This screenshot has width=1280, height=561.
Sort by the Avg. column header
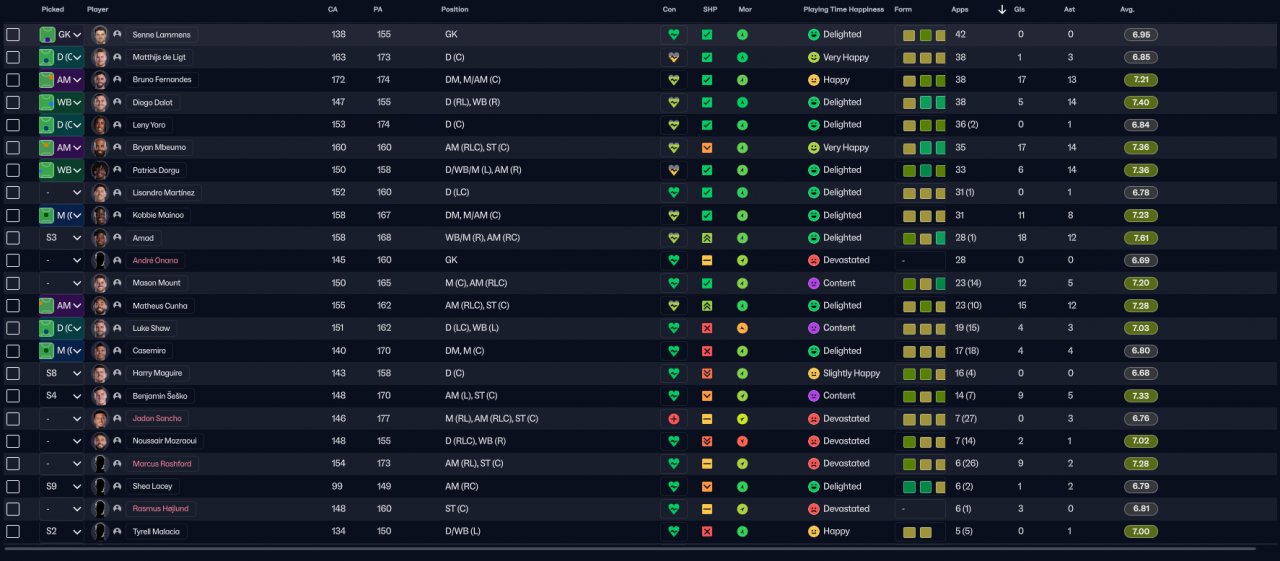(1127, 10)
